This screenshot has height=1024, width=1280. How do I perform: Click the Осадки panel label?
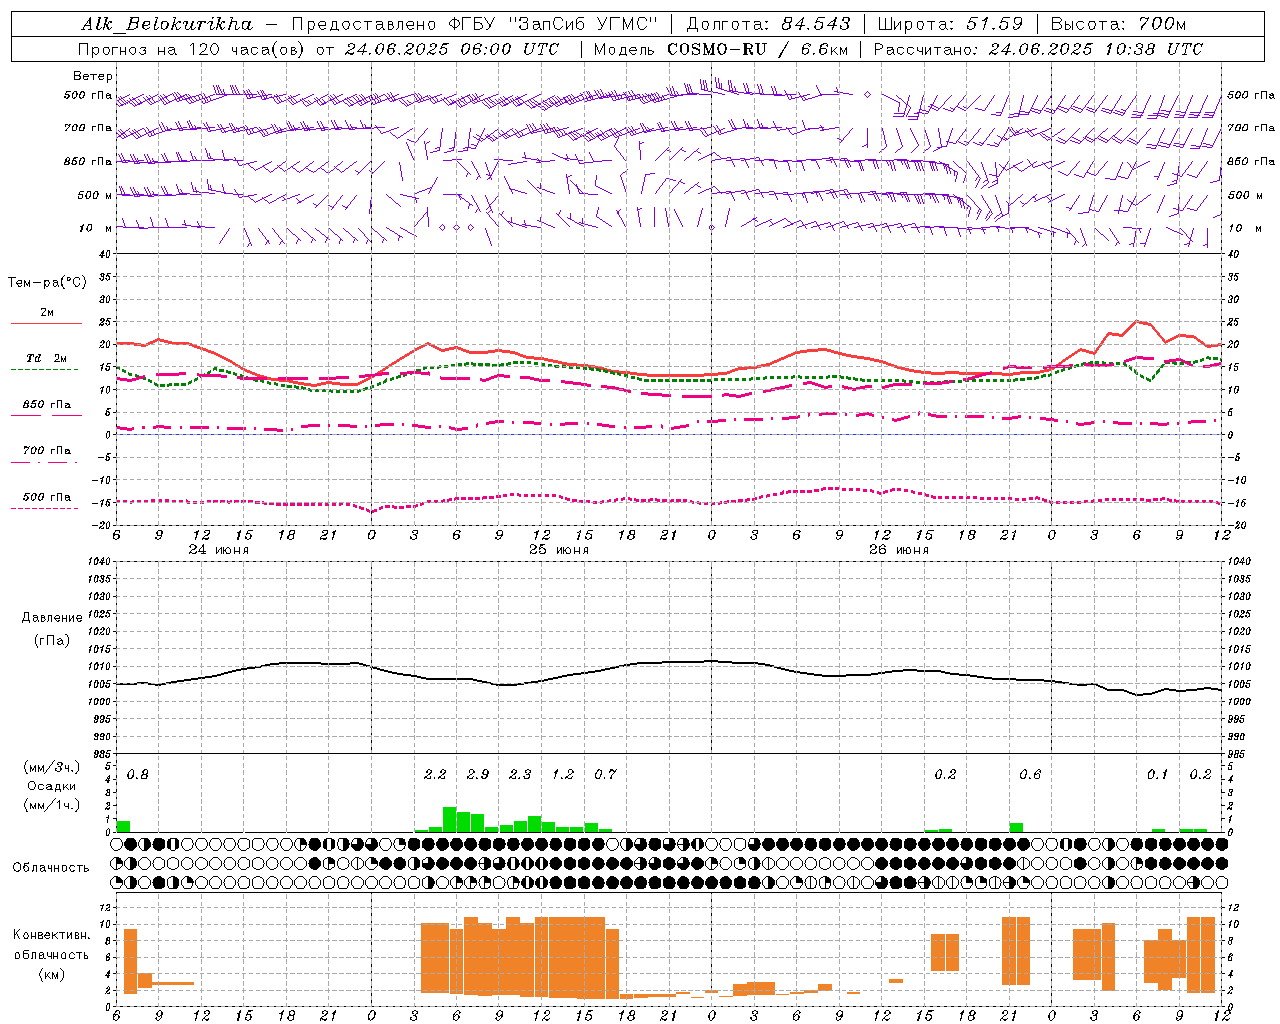tap(52, 786)
